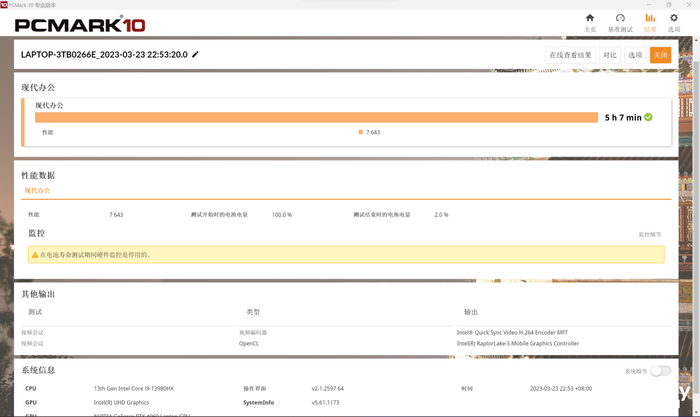Click the 类型 column header
Viewport: 700px width, 417px height.
253,312
